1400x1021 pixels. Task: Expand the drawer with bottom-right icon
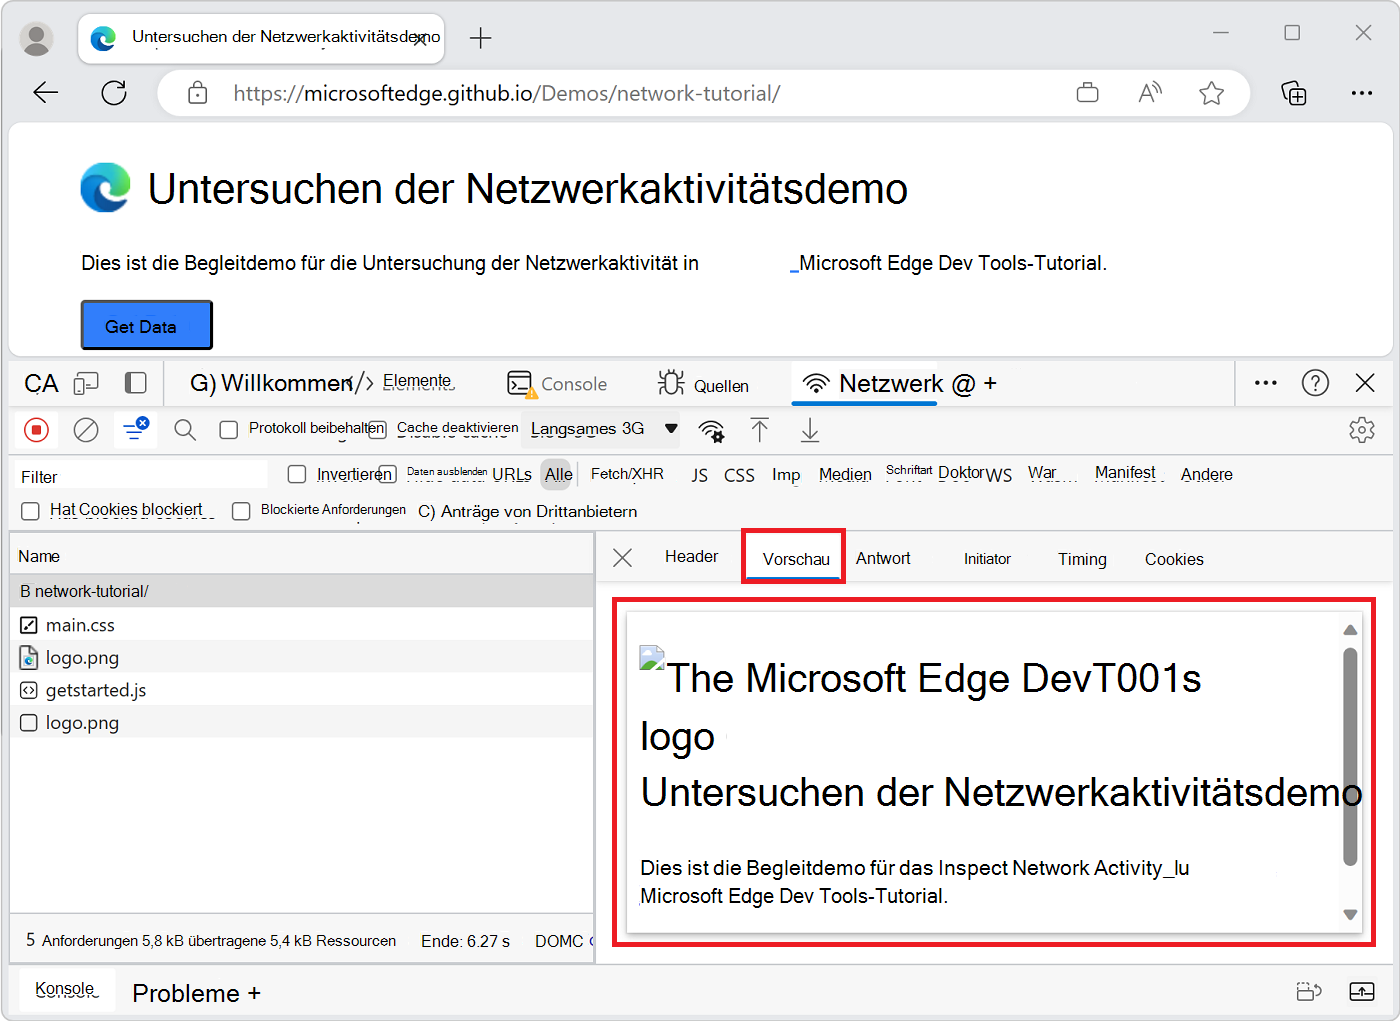point(1362,991)
